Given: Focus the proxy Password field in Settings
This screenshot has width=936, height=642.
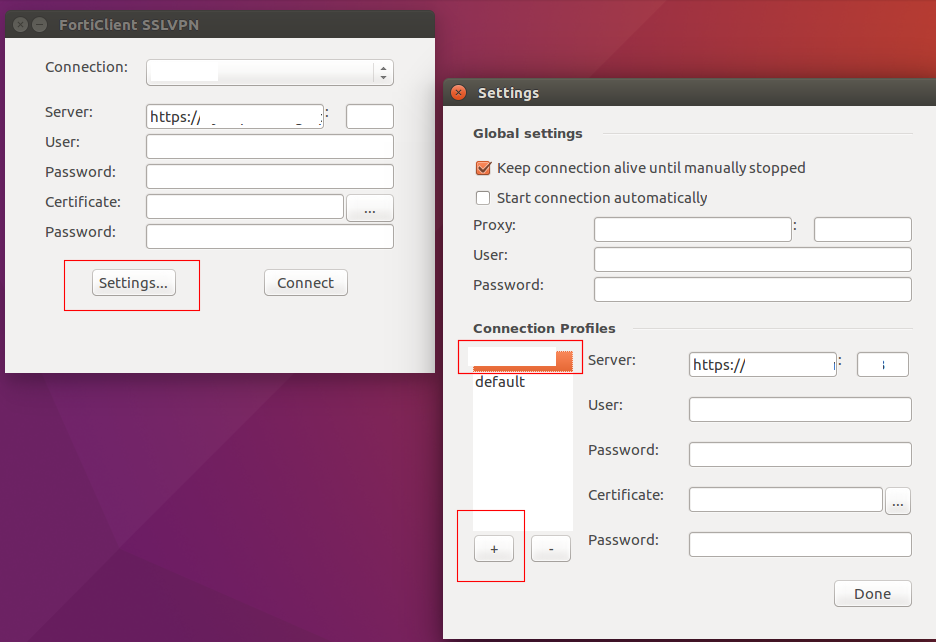Looking at the screenshot, I should [x=753, y=289].
